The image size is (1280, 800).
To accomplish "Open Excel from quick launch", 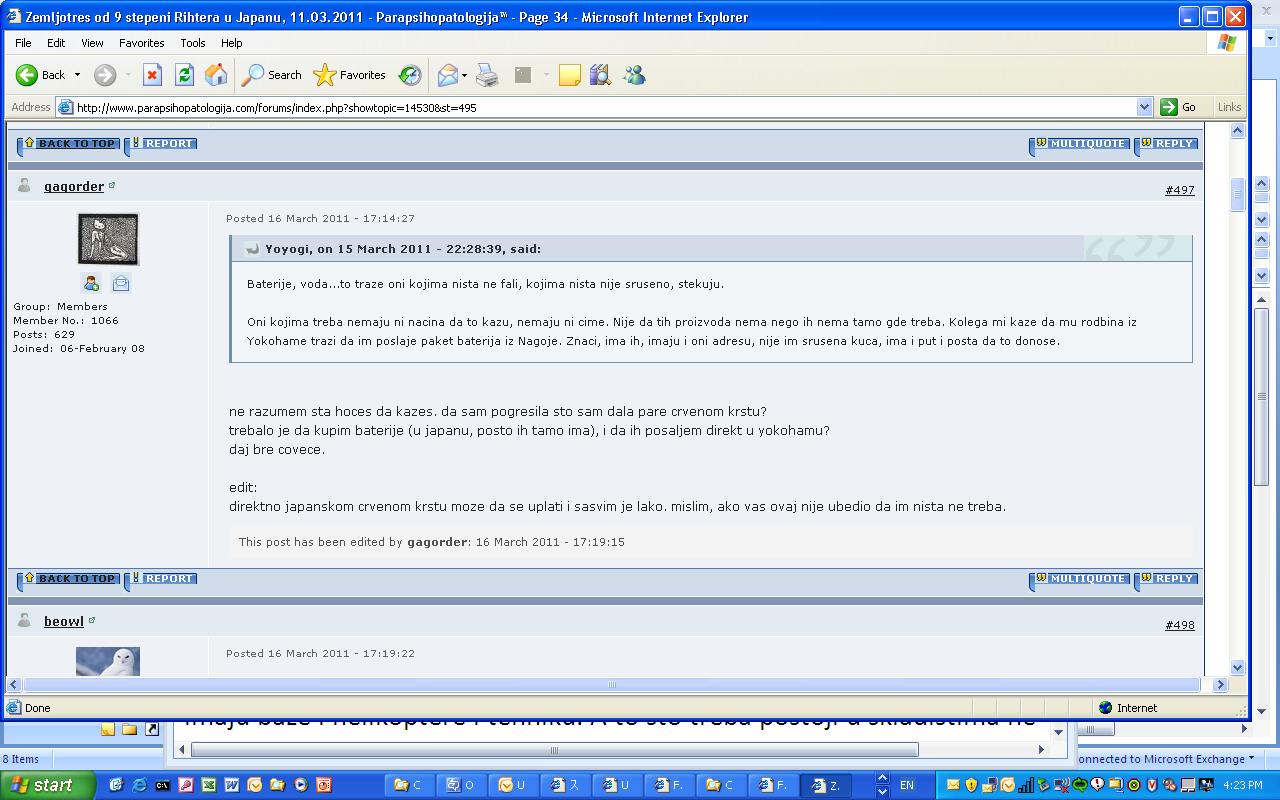I will pyautogui.click(x=209, y=785).
